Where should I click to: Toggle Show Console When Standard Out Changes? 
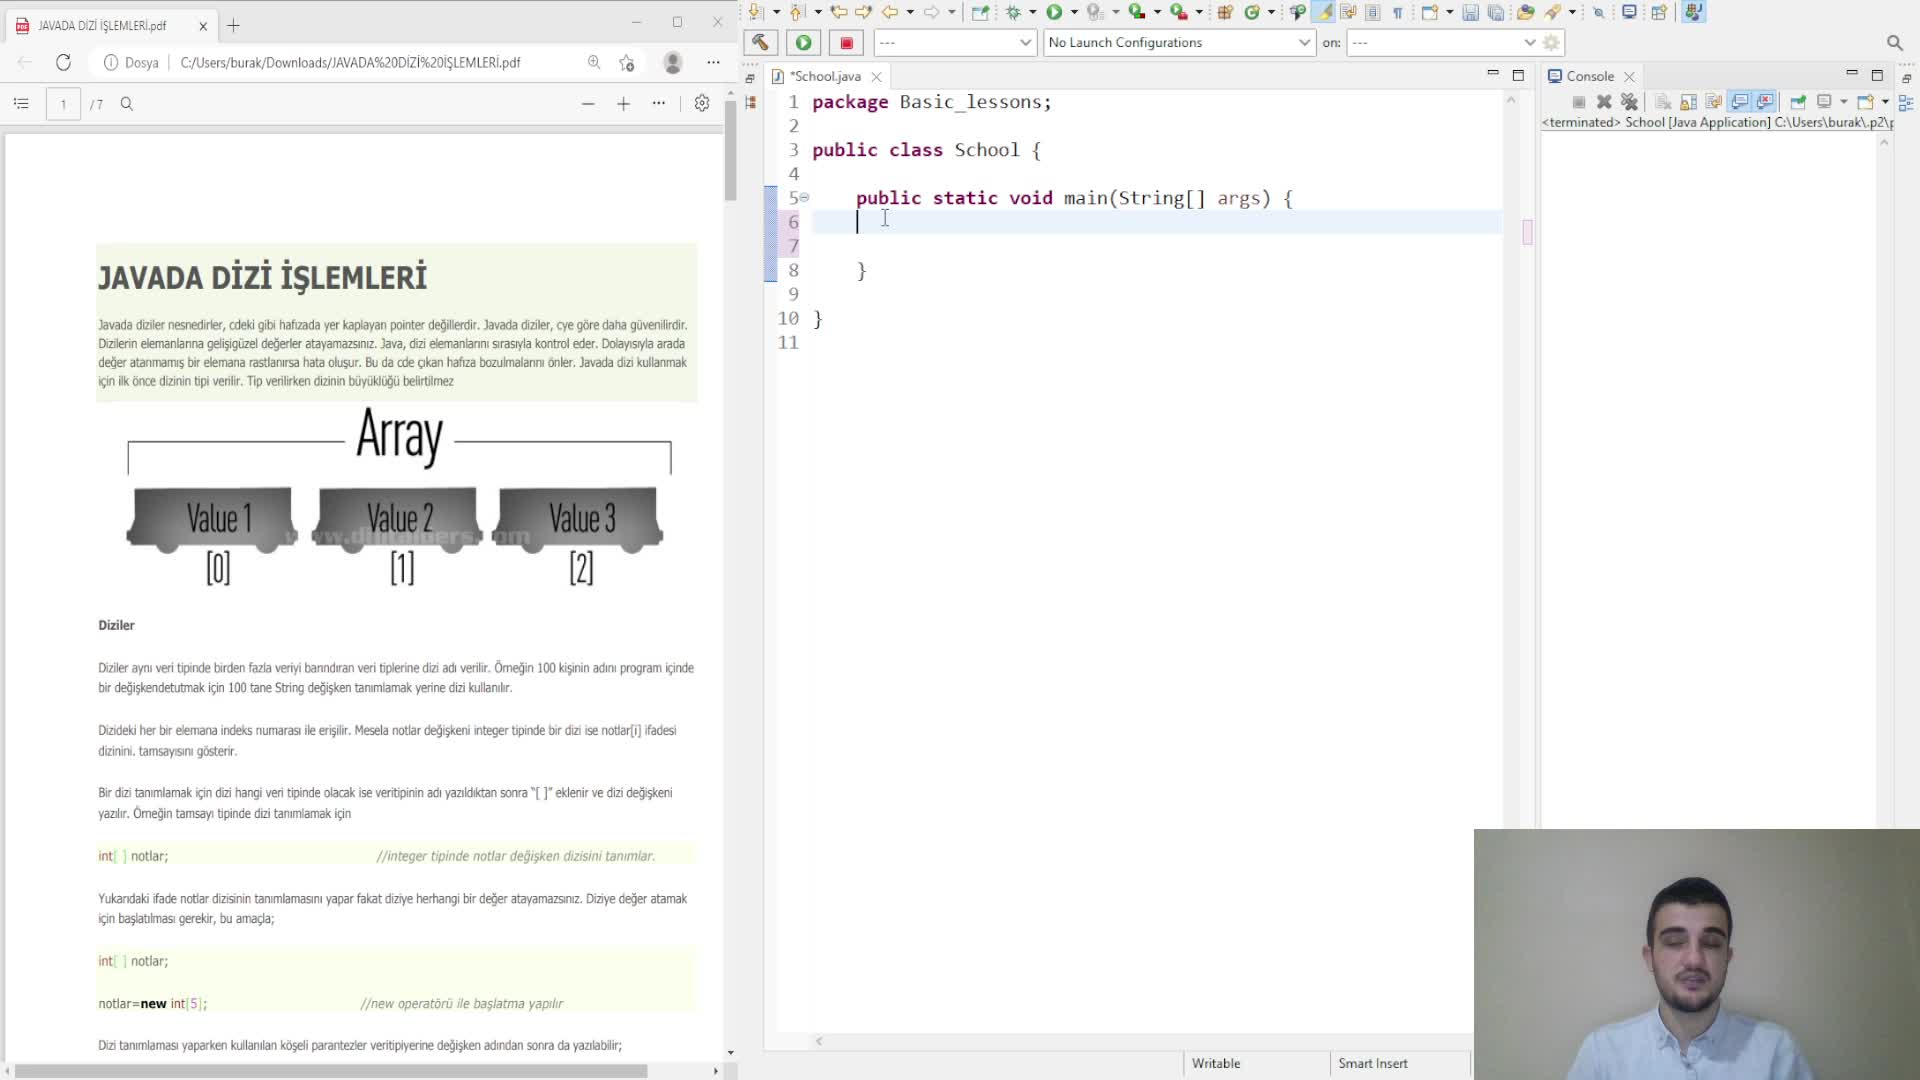point(1740,102)
